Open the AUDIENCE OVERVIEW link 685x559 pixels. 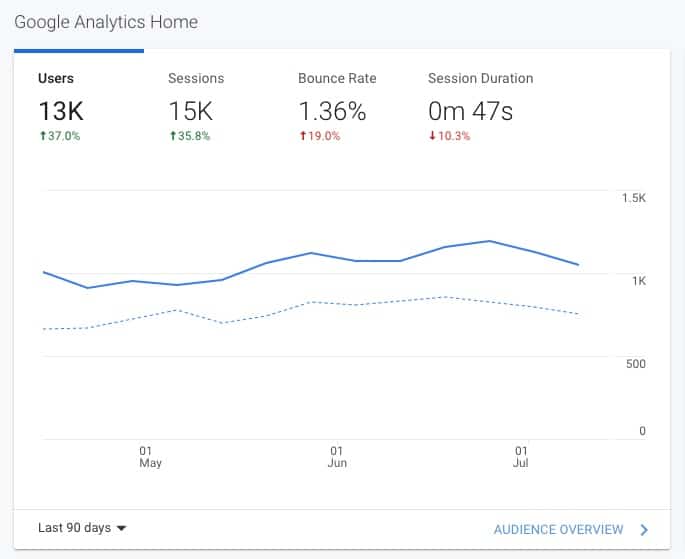point(558,530)
